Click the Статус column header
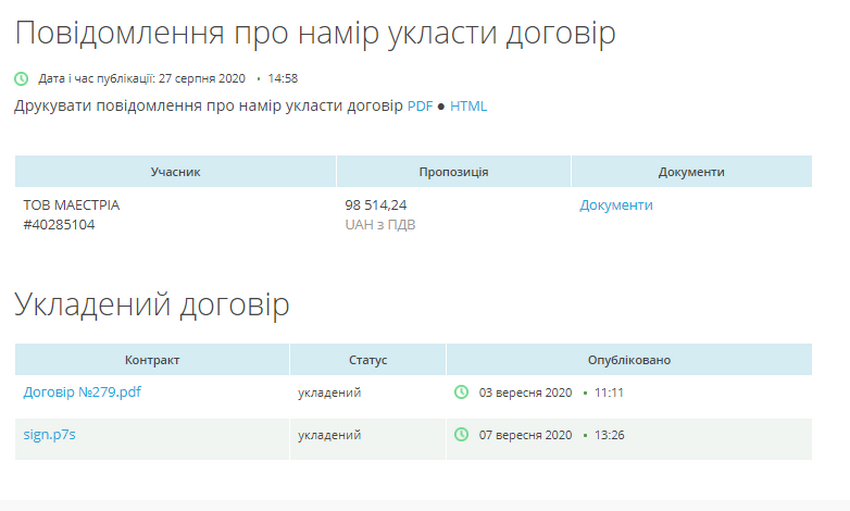The image size is (850, 511). (x=367, y=360)
